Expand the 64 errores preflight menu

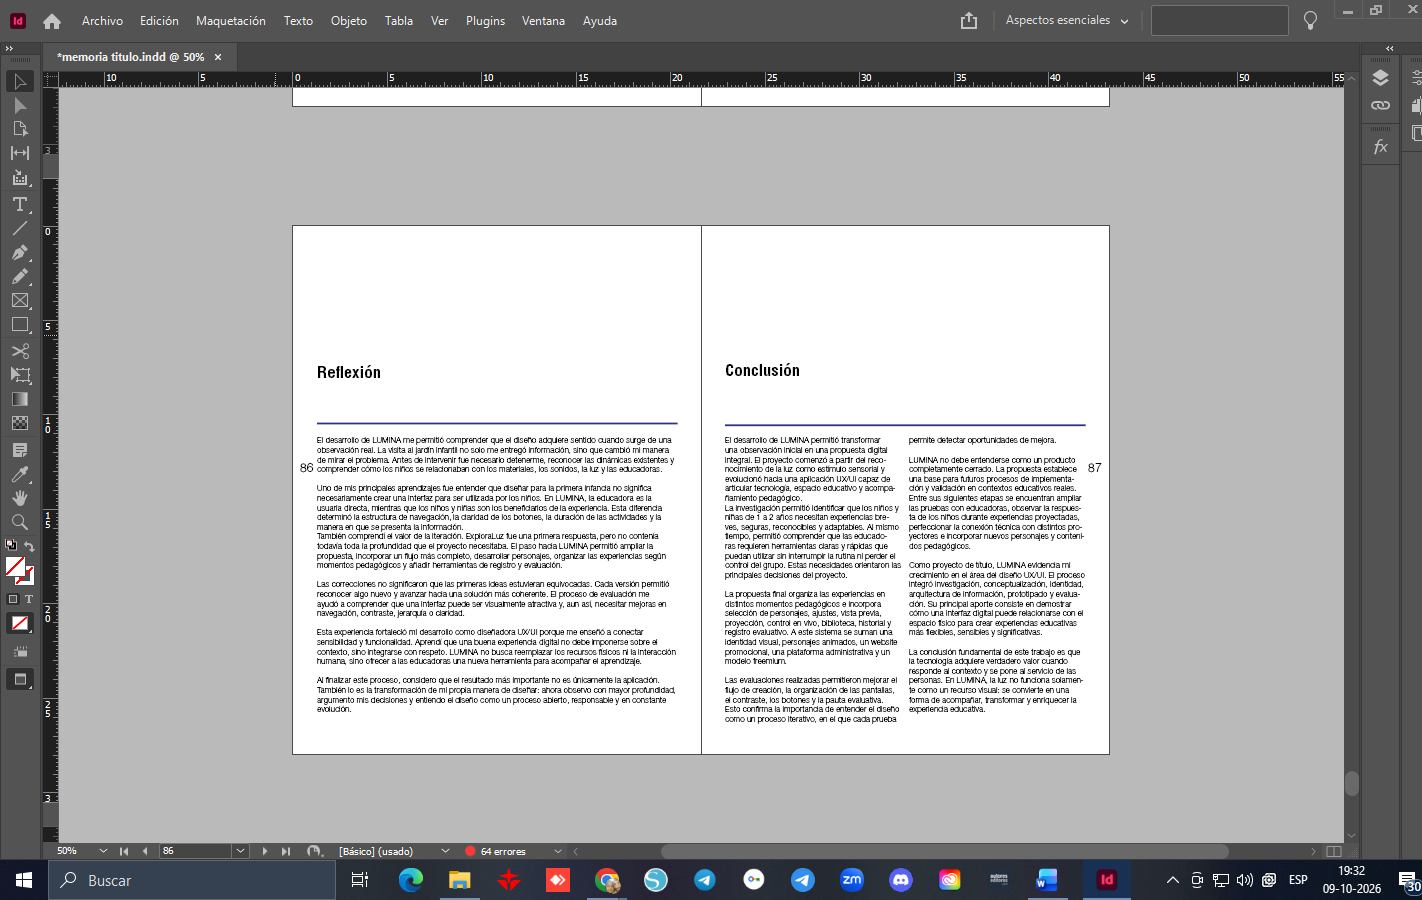click(558, 851)
